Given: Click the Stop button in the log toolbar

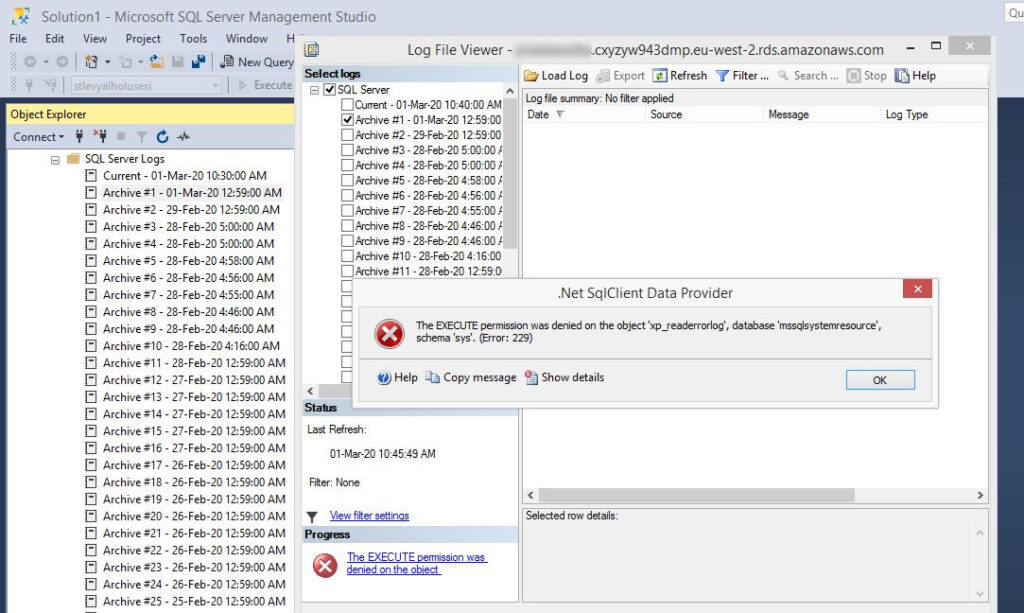Looking at the screenshot, I should click(867, 76).
